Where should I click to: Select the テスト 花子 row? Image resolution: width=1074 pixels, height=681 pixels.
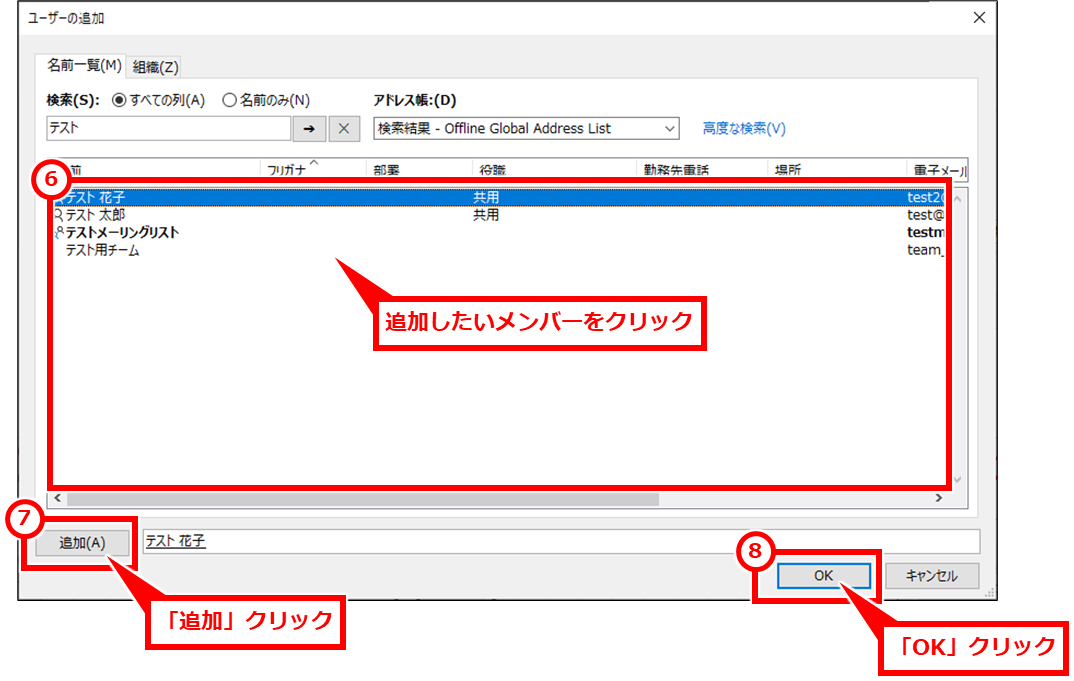point(499,197)
